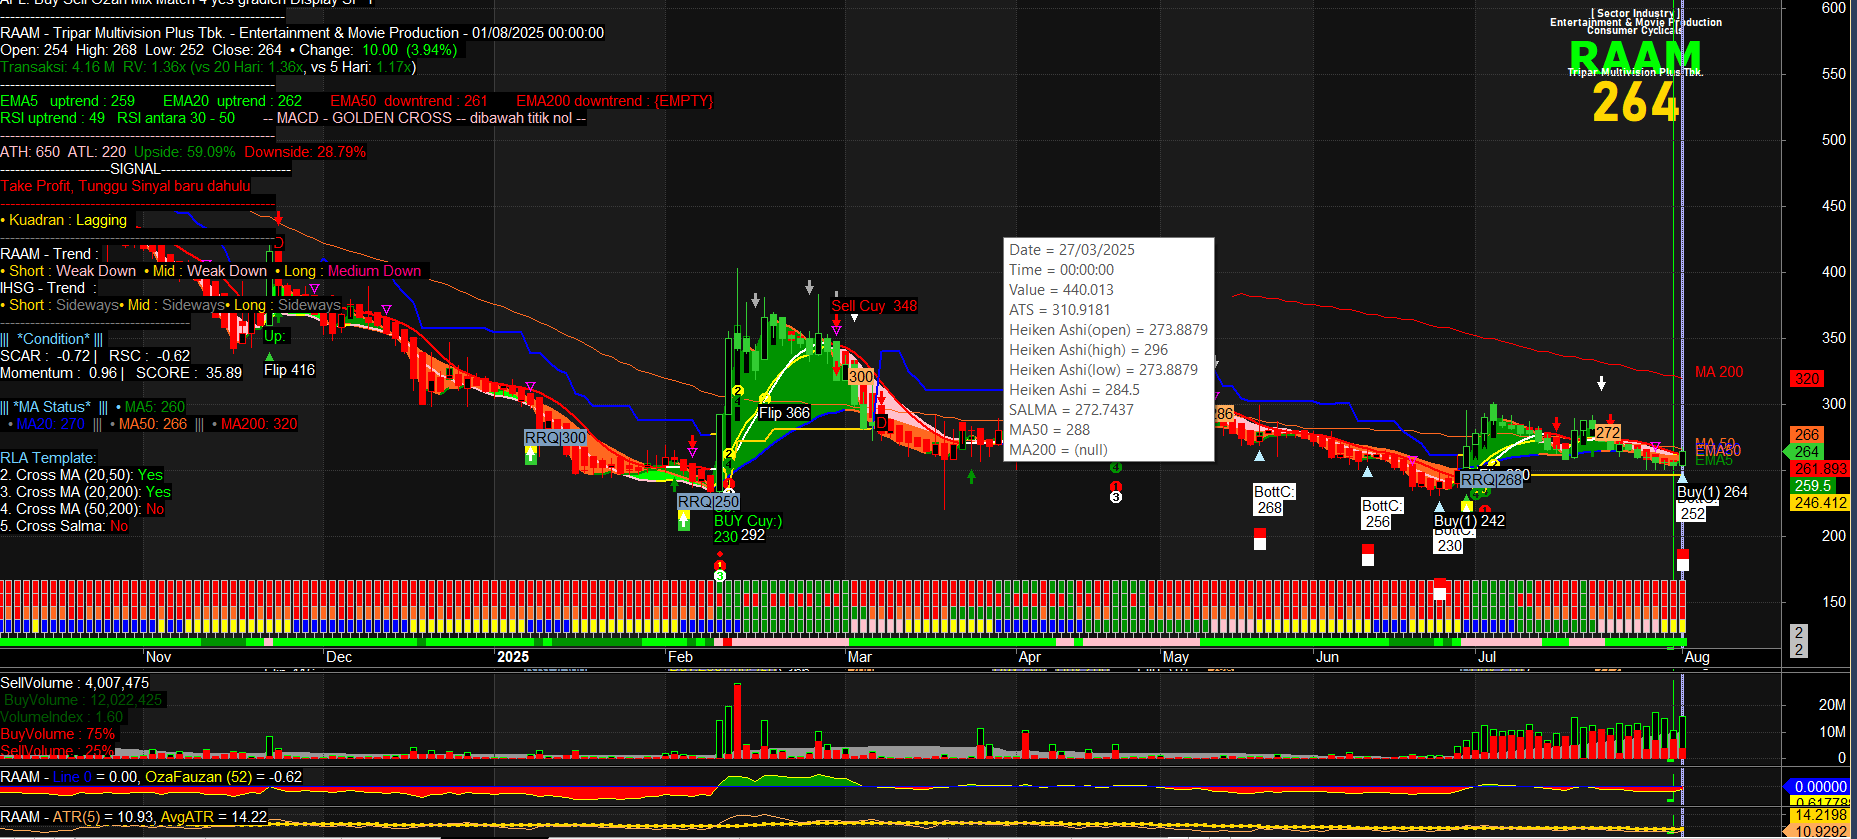Click white down triangle beside Sell Cuy arrow
This screenshot has height=839, width=1857.
854,318
